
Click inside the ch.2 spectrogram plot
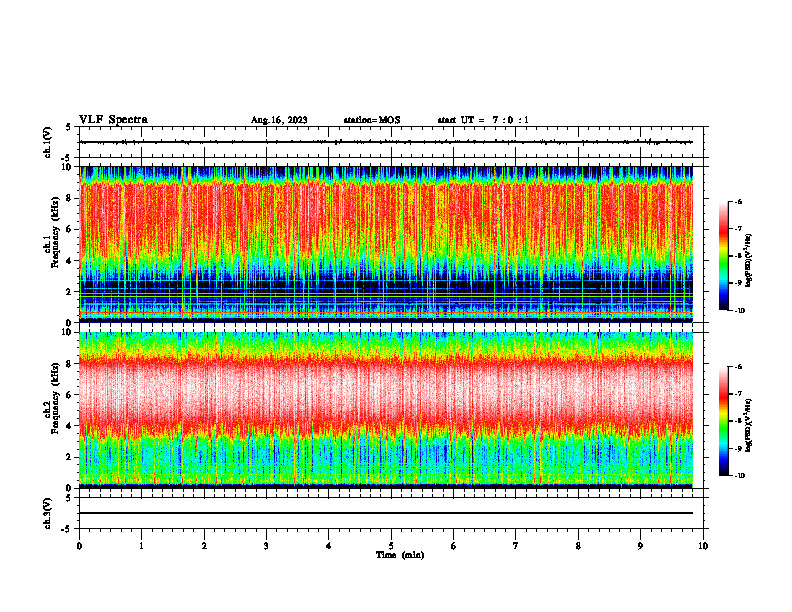click(x=386, y=410)
